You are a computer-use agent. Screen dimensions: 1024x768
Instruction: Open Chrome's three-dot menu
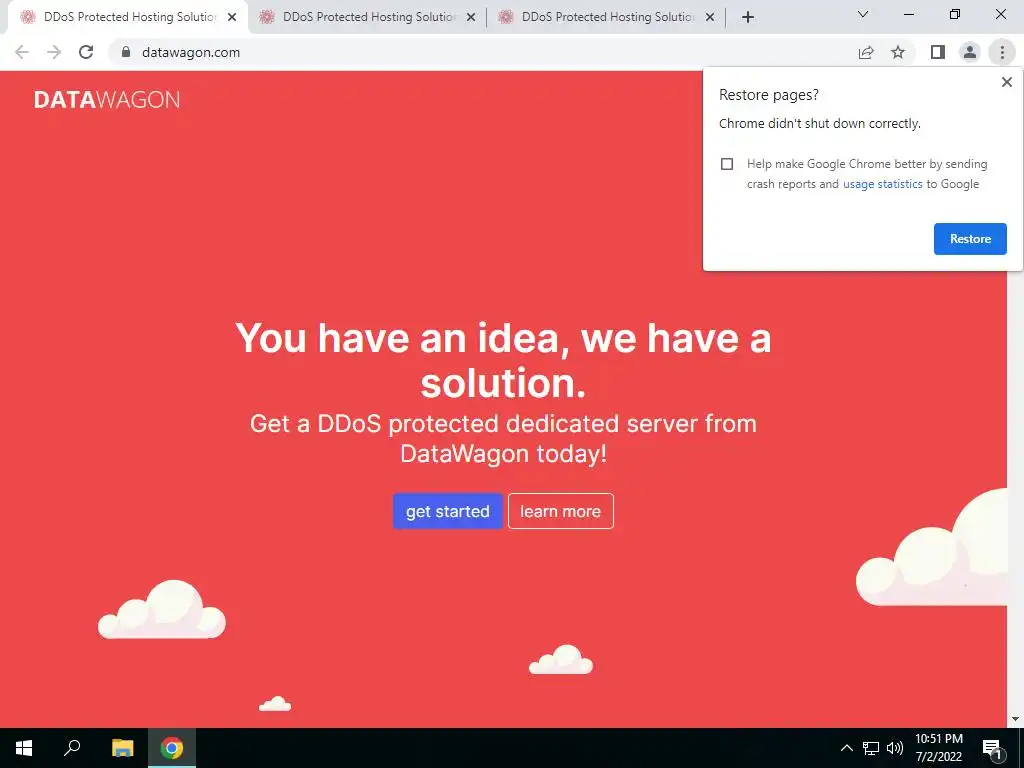click(x=1002, y=52)
